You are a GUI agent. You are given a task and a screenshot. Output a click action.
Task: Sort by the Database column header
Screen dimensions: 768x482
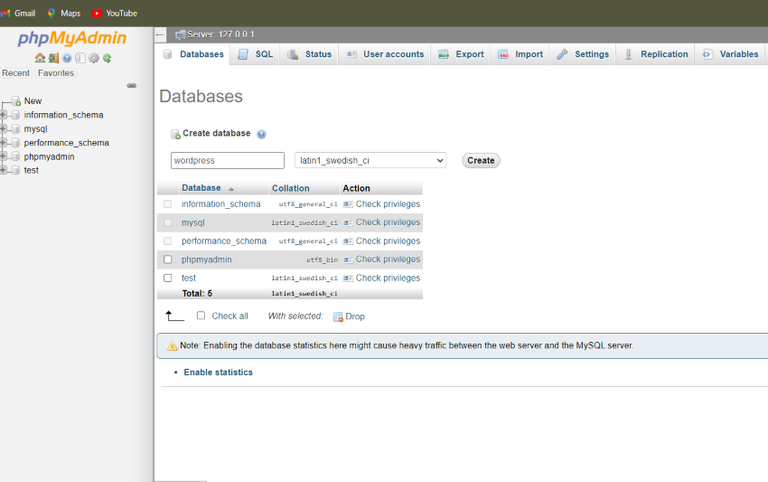[201, 188]
